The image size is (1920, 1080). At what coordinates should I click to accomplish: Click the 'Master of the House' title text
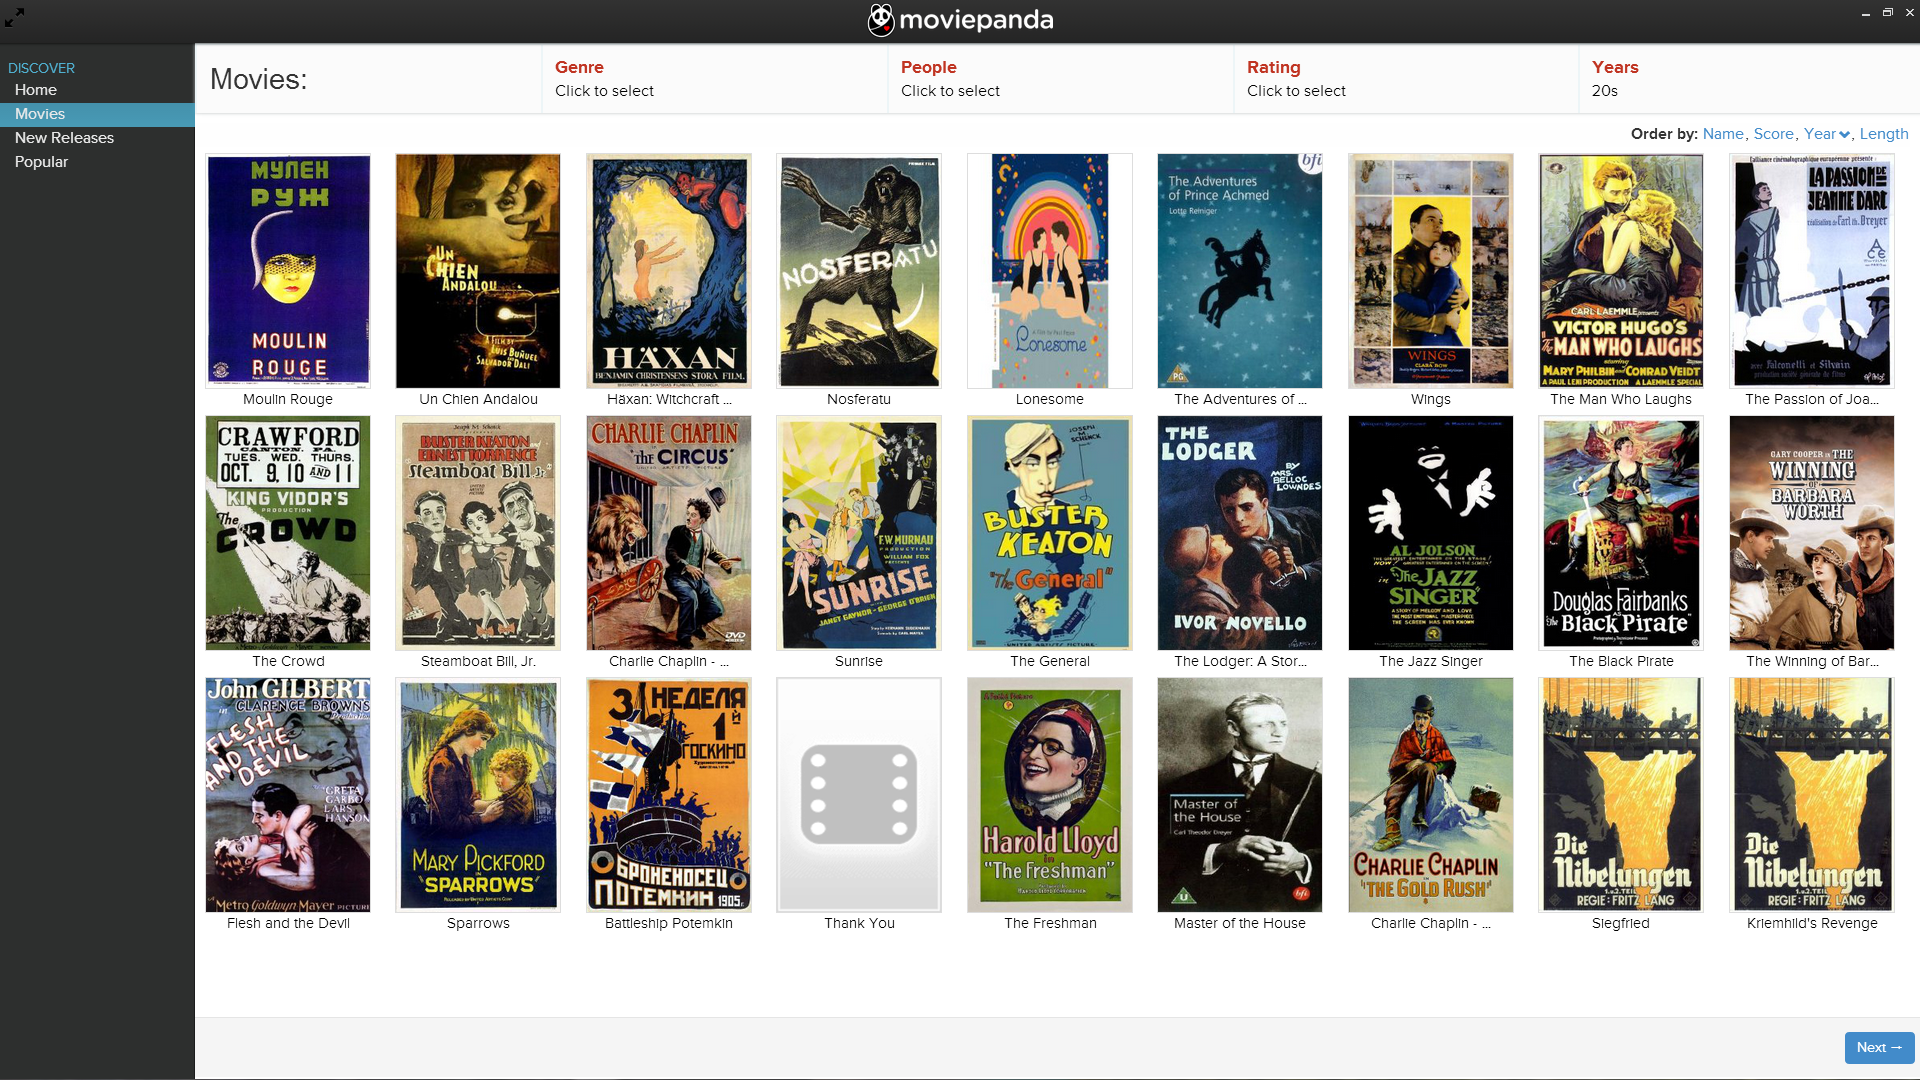coord(1240,923)
